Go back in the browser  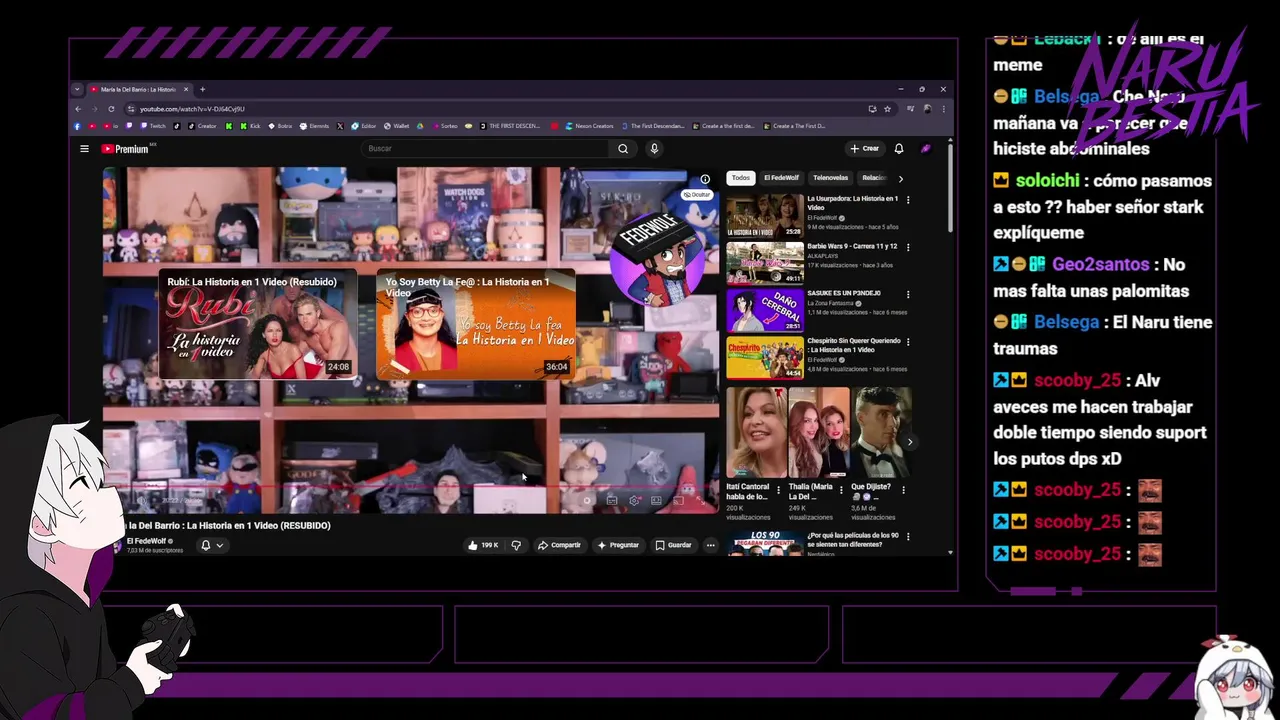(78, 109)
